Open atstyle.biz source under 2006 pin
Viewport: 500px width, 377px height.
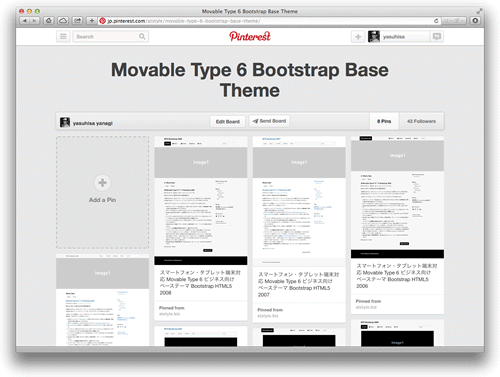pyautogui.click(x=366, y=307)
